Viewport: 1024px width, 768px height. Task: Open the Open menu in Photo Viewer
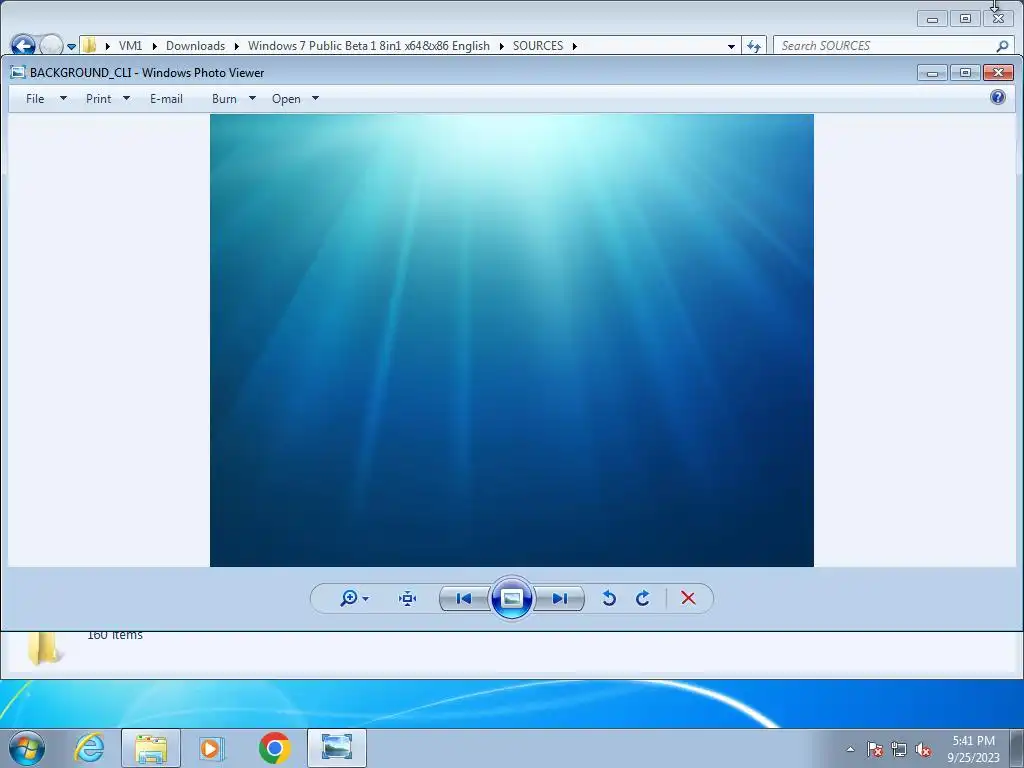click(x=286, y=99)
